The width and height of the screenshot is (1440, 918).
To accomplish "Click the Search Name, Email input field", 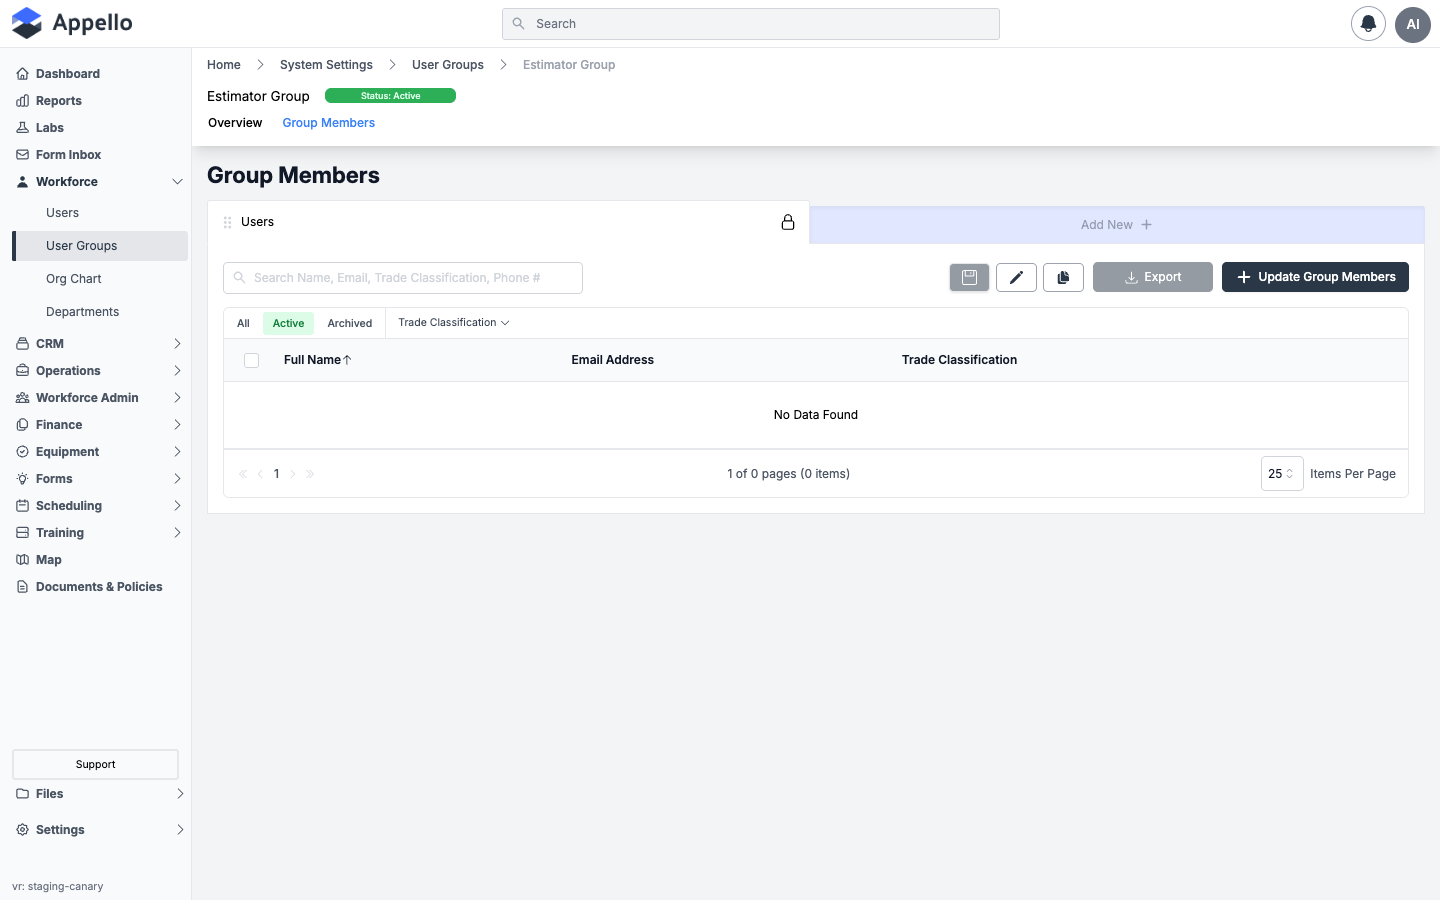I will (x=403, y=278).
